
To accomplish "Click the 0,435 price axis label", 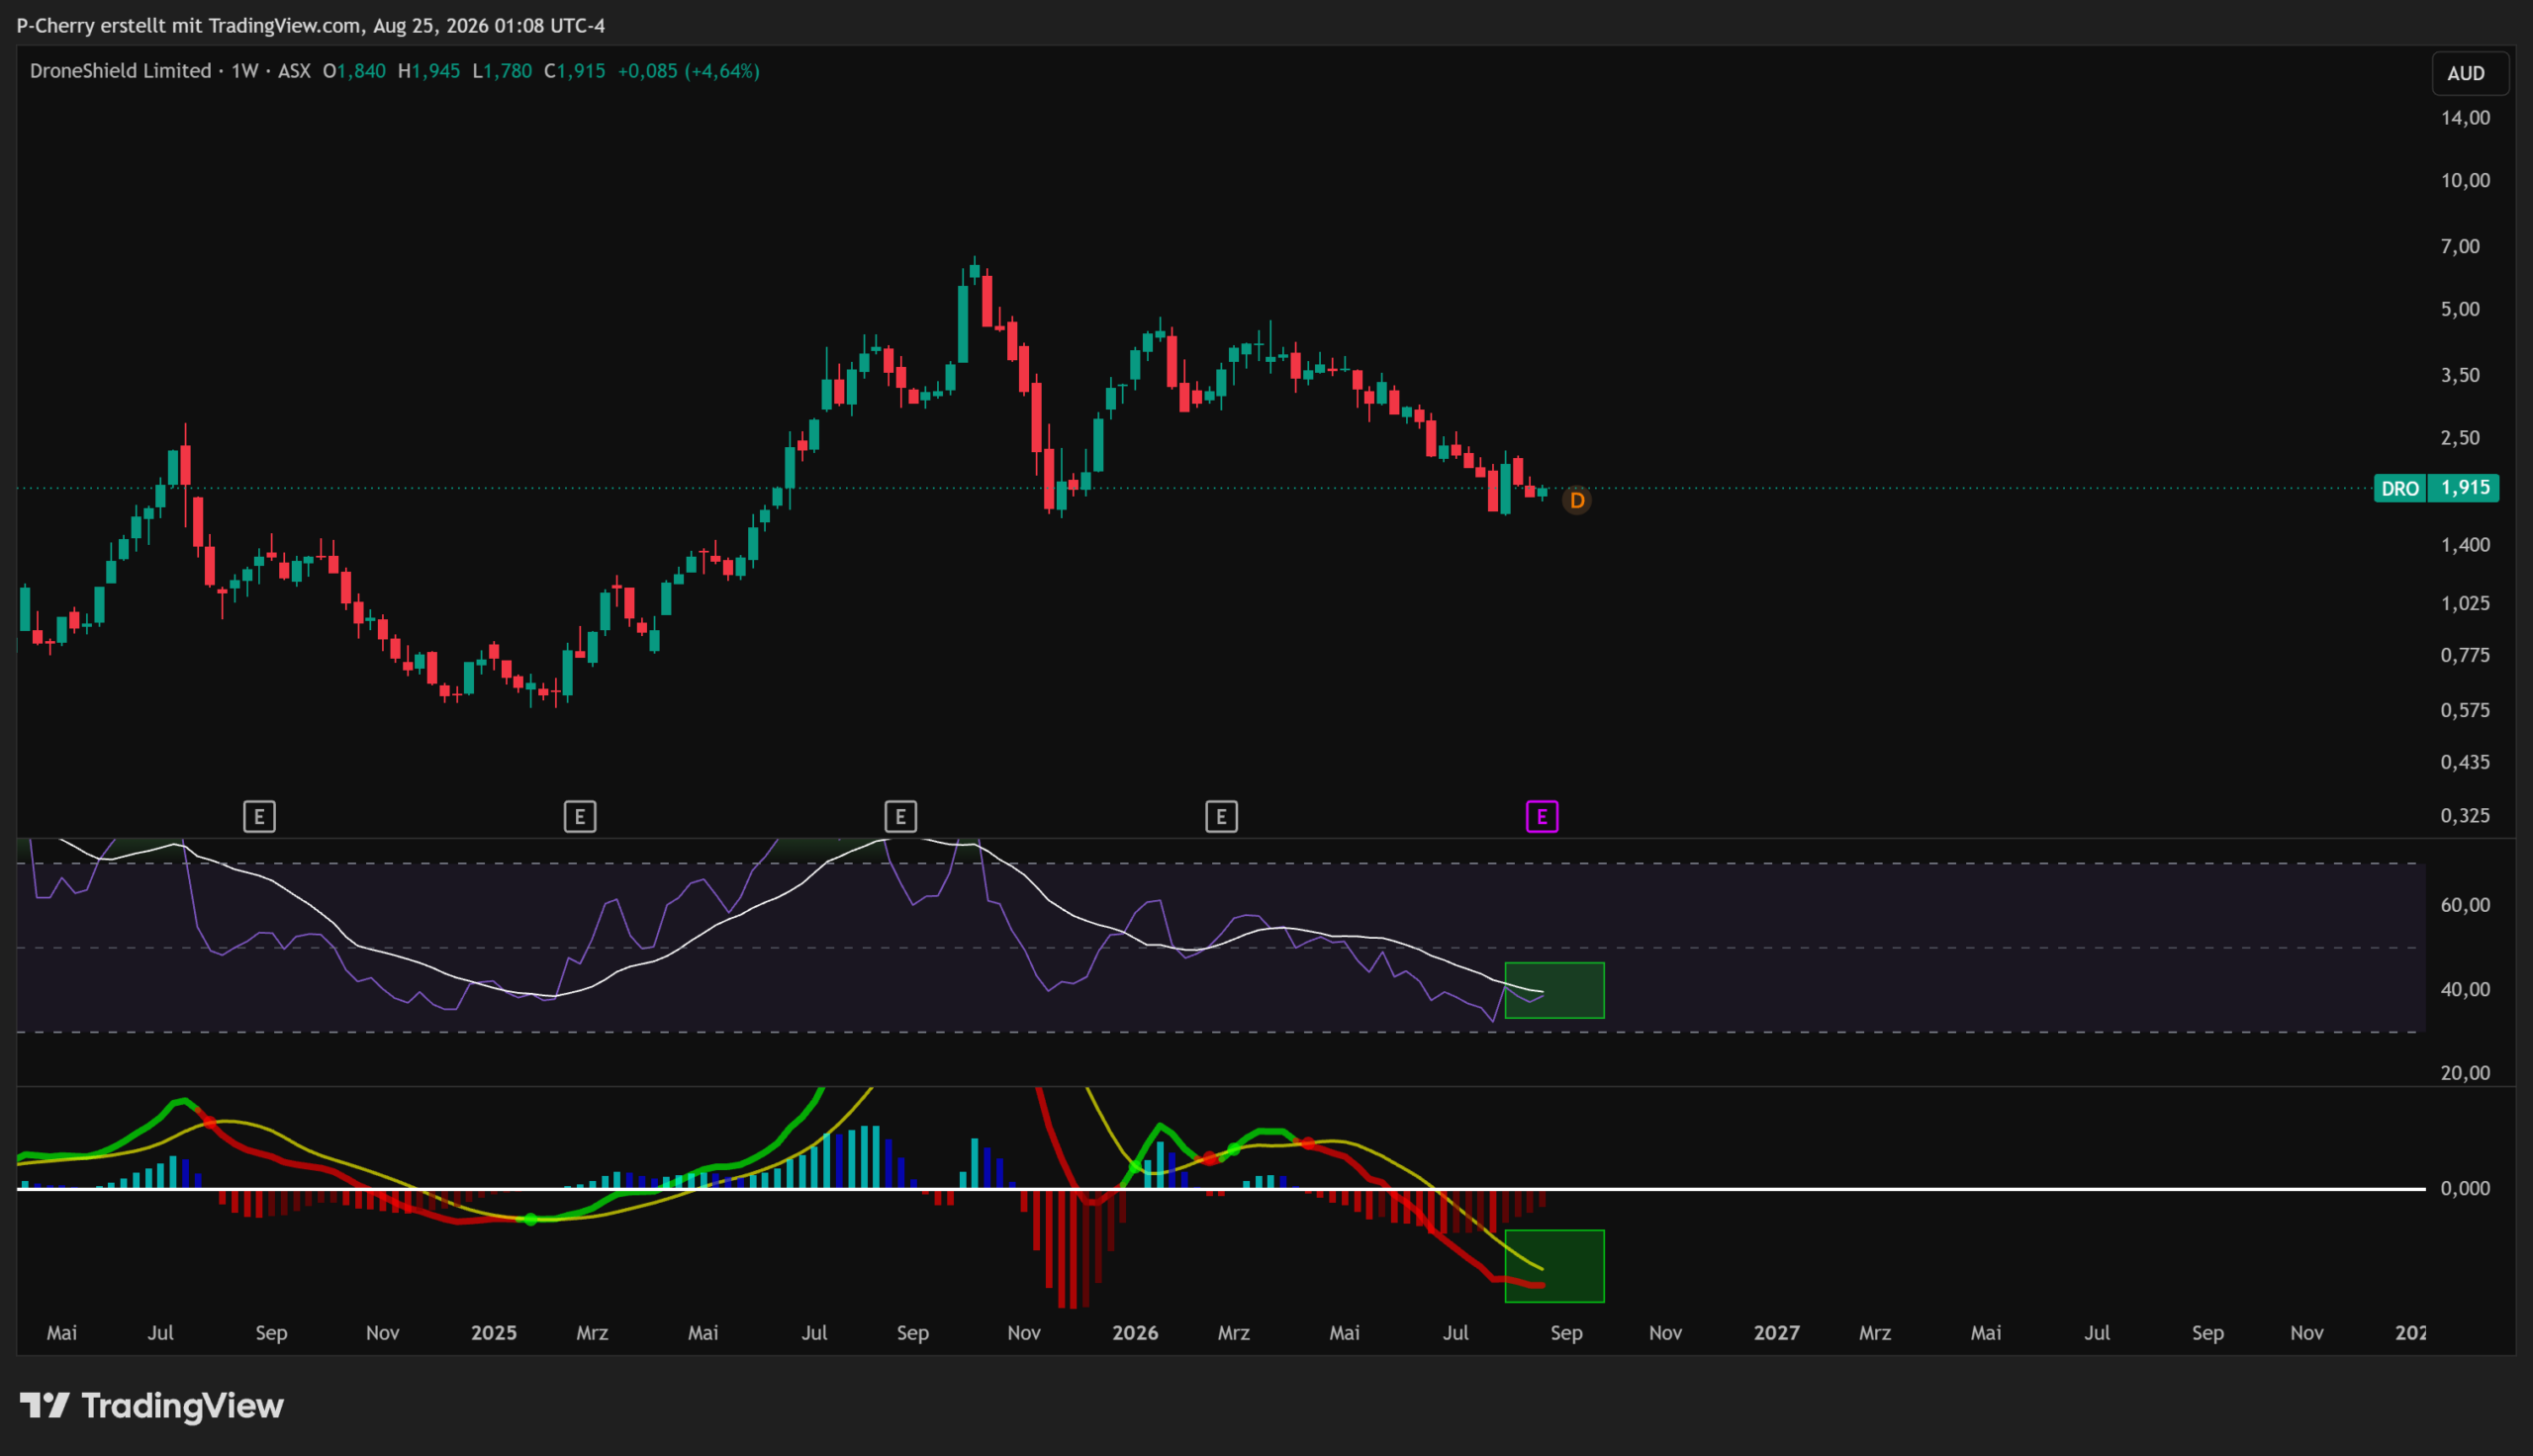I will point(2466,763).
